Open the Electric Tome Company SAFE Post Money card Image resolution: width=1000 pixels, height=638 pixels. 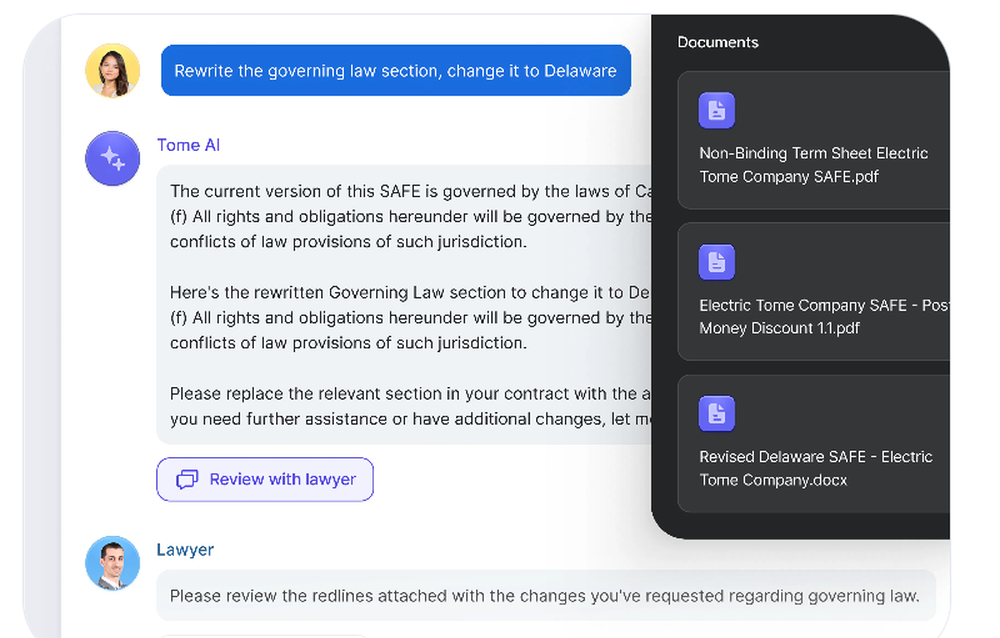[x=813, y=291]
